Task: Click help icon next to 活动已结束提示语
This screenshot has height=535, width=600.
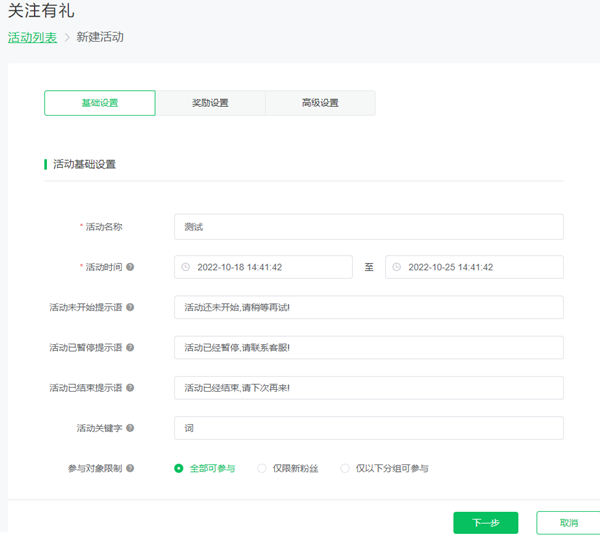Action: click(130, 388)
